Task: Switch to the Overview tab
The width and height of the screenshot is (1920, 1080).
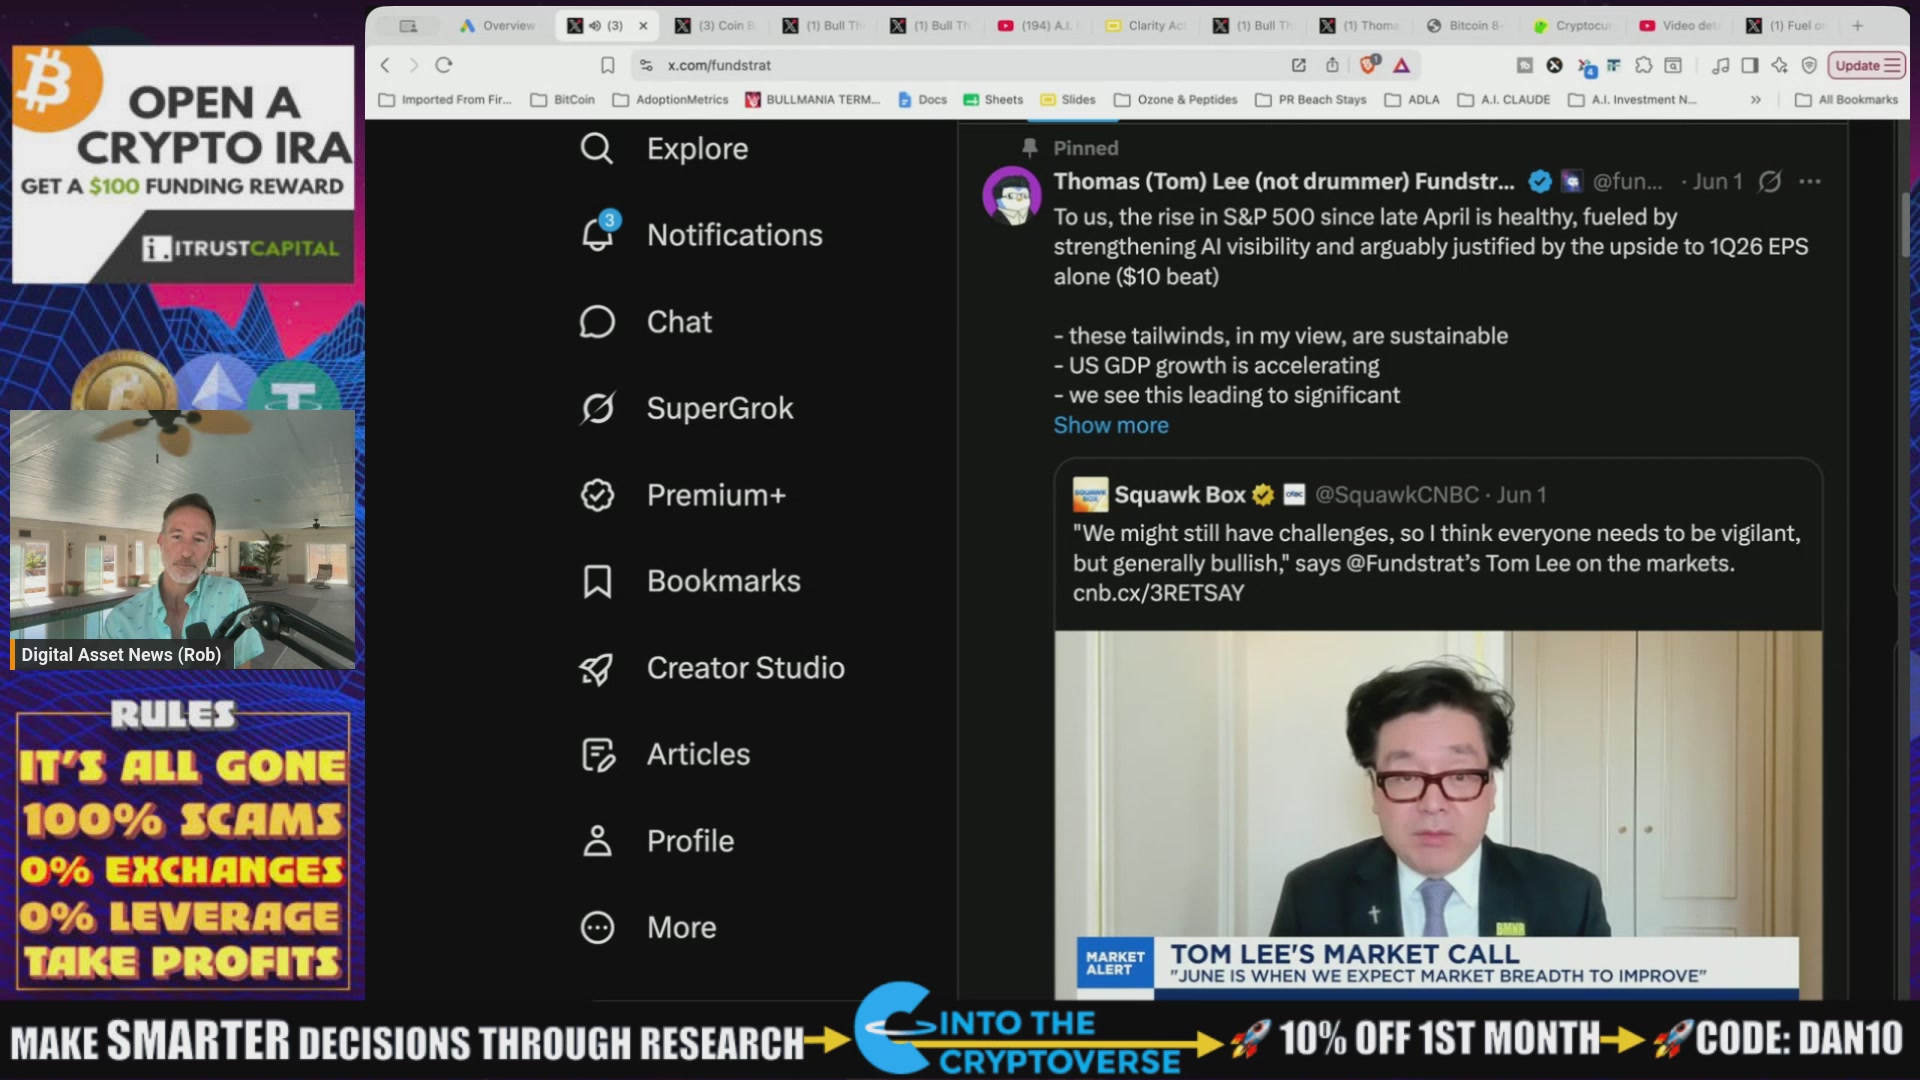Action: [498, 26]
